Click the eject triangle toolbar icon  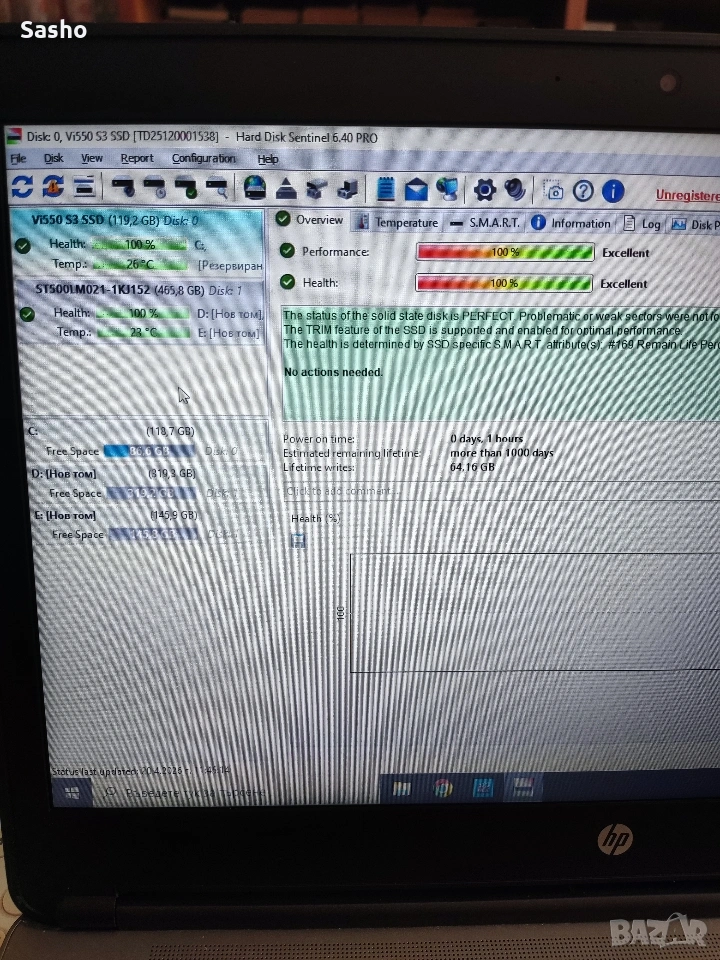[x=286, y=189]
